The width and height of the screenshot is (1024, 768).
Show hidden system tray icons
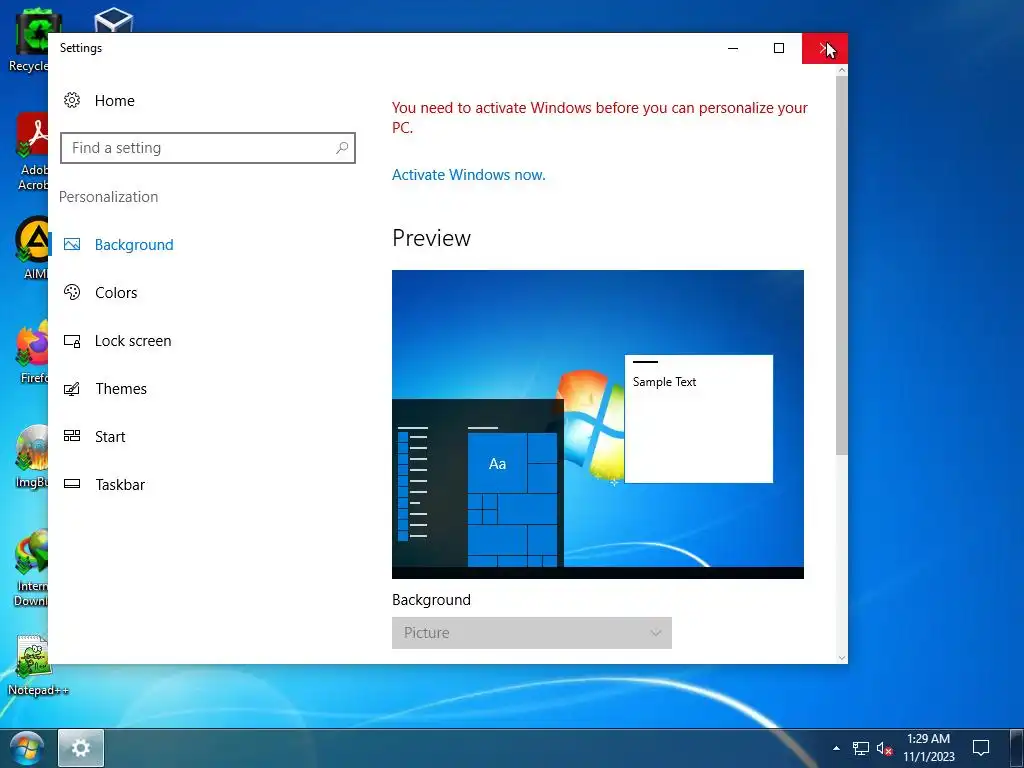click(x=836, y=748)
